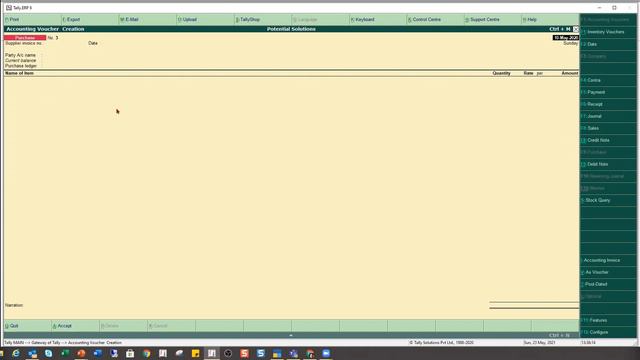
Task: Click the Tally ERP 9 title bar icon
Action: (x=9, y=8)
